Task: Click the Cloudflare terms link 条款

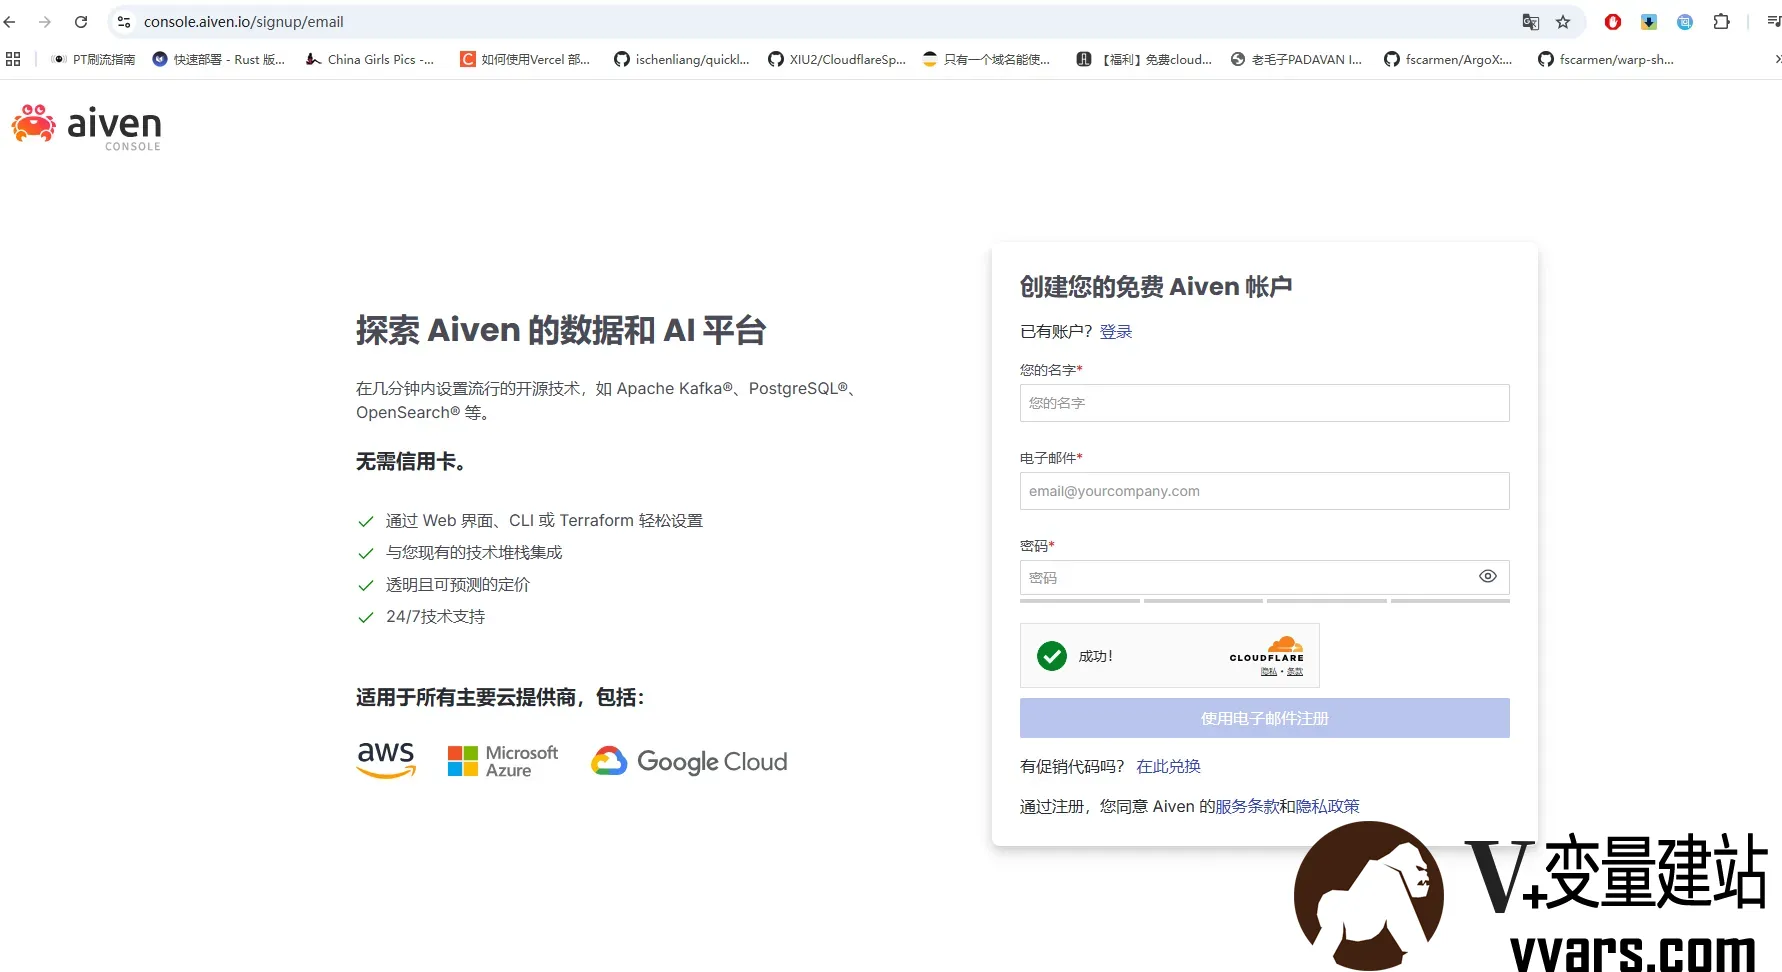Action: pos(1295,672)
